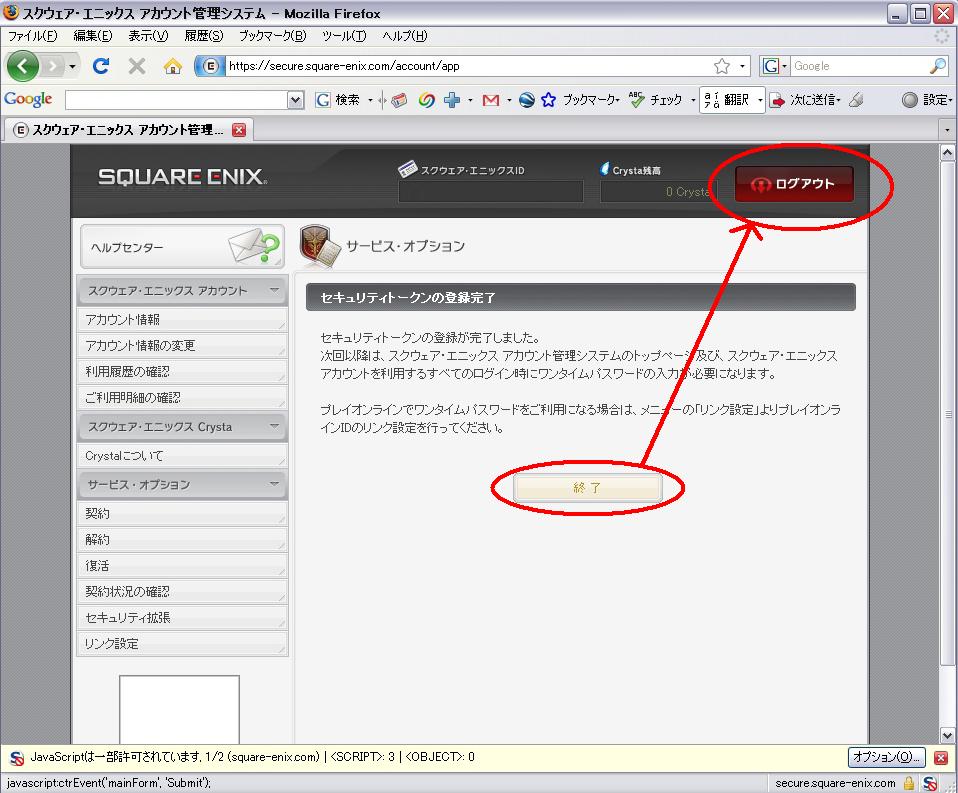Click the 翻訳 translate toolbar button

pyautogui.click(x=726, y=100)
